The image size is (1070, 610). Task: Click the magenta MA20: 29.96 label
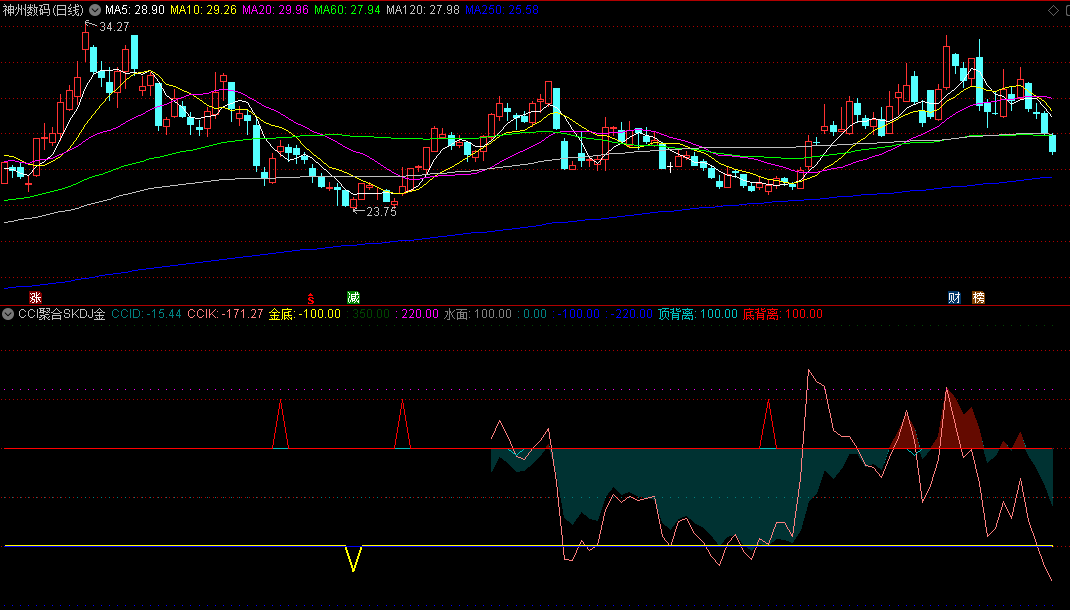(x=275, y=10)
